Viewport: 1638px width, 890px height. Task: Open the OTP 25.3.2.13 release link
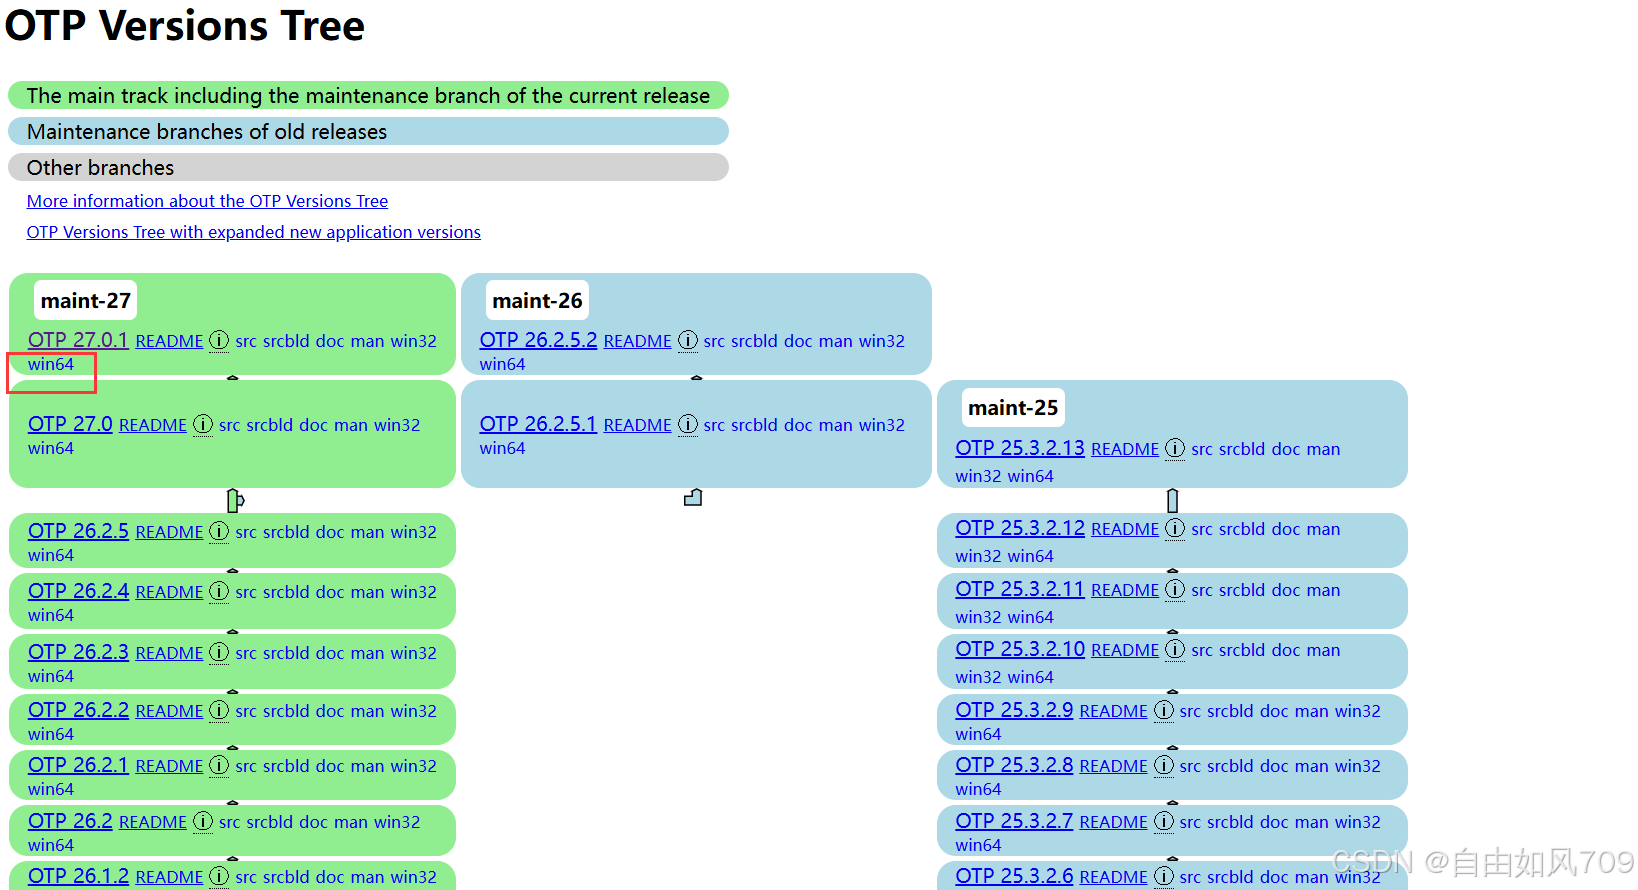1020,448
